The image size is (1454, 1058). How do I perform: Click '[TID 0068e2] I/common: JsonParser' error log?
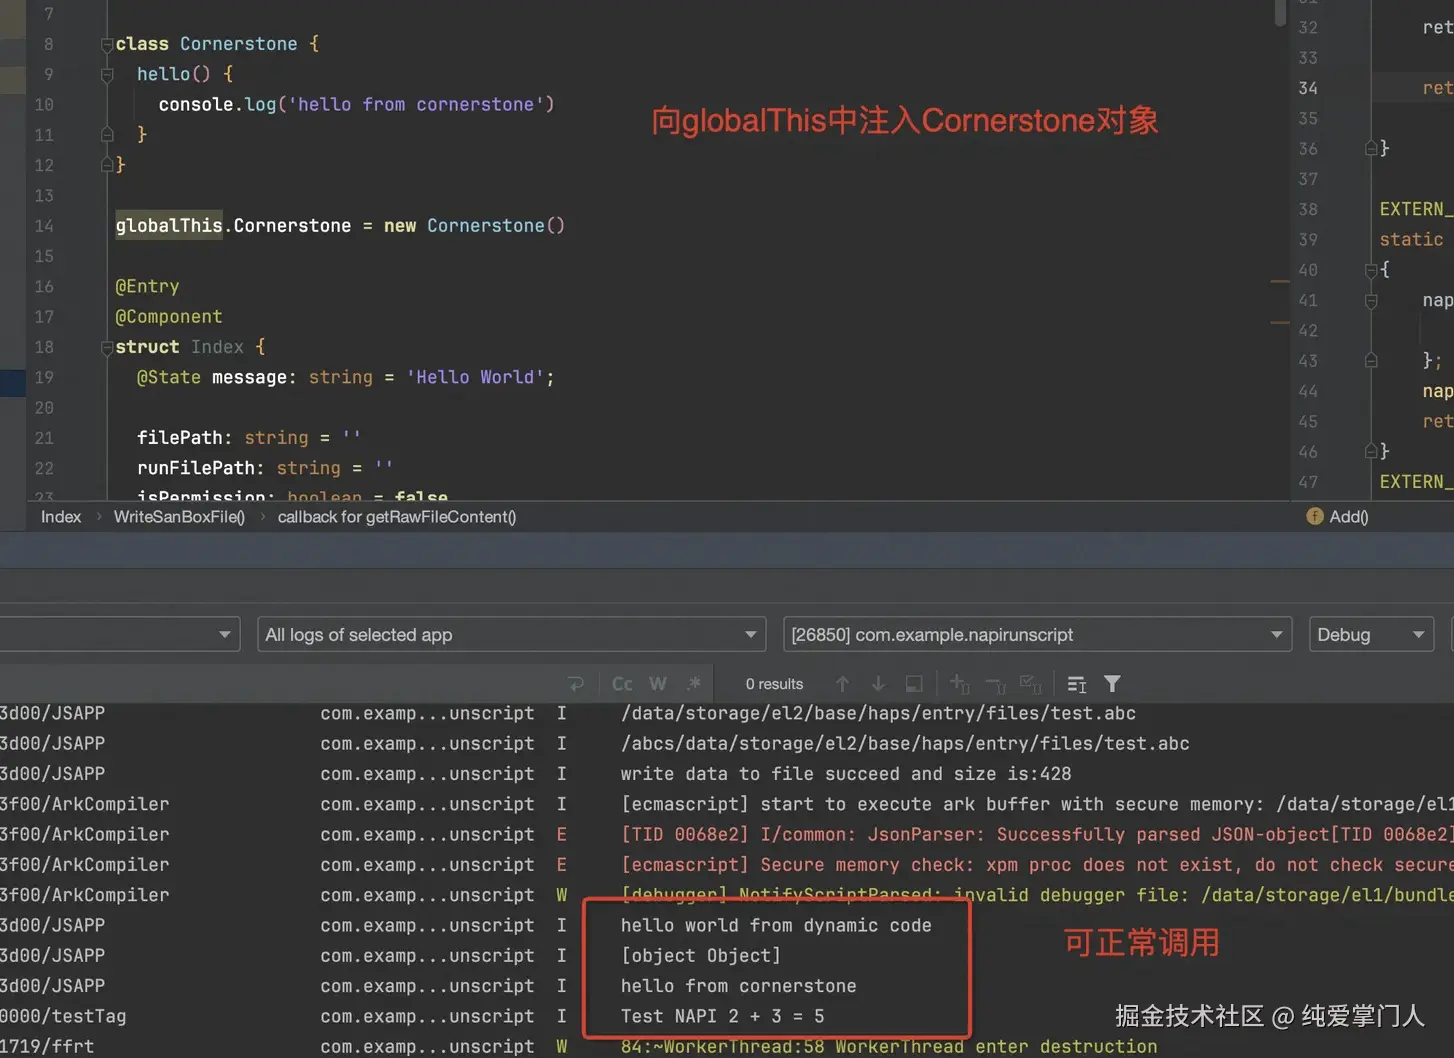(x=1037, y=835)
